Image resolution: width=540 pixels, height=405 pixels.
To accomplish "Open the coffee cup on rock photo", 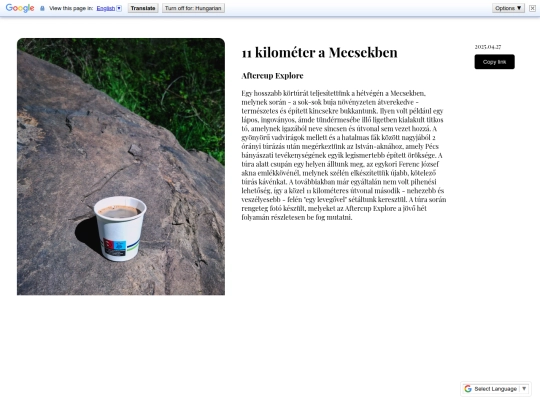I will pyautogui.click(x=121, y=166).
